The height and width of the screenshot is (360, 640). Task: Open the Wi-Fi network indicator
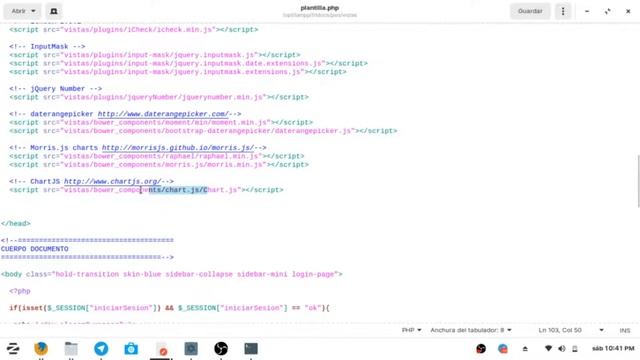[549, 349]
